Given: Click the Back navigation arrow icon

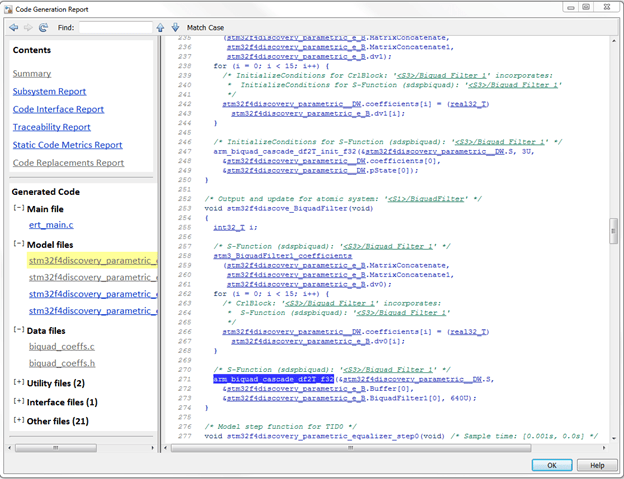Looking at the screenshot, I should [x=14, y=27].
